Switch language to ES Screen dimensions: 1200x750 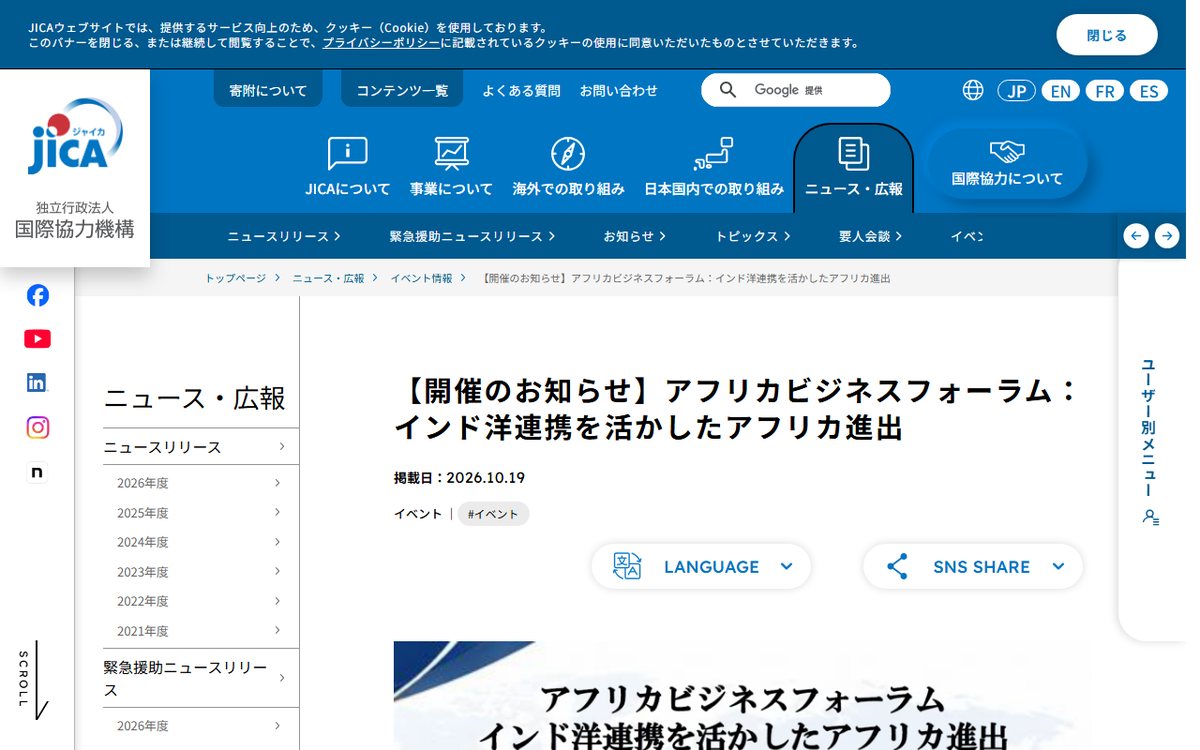tap(1149, 91)
